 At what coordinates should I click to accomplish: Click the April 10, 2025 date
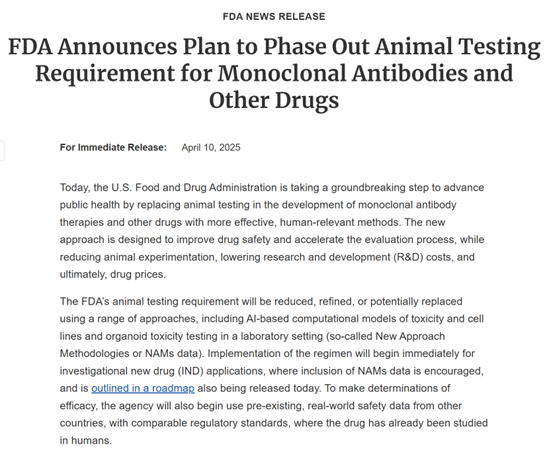point(211,147)
